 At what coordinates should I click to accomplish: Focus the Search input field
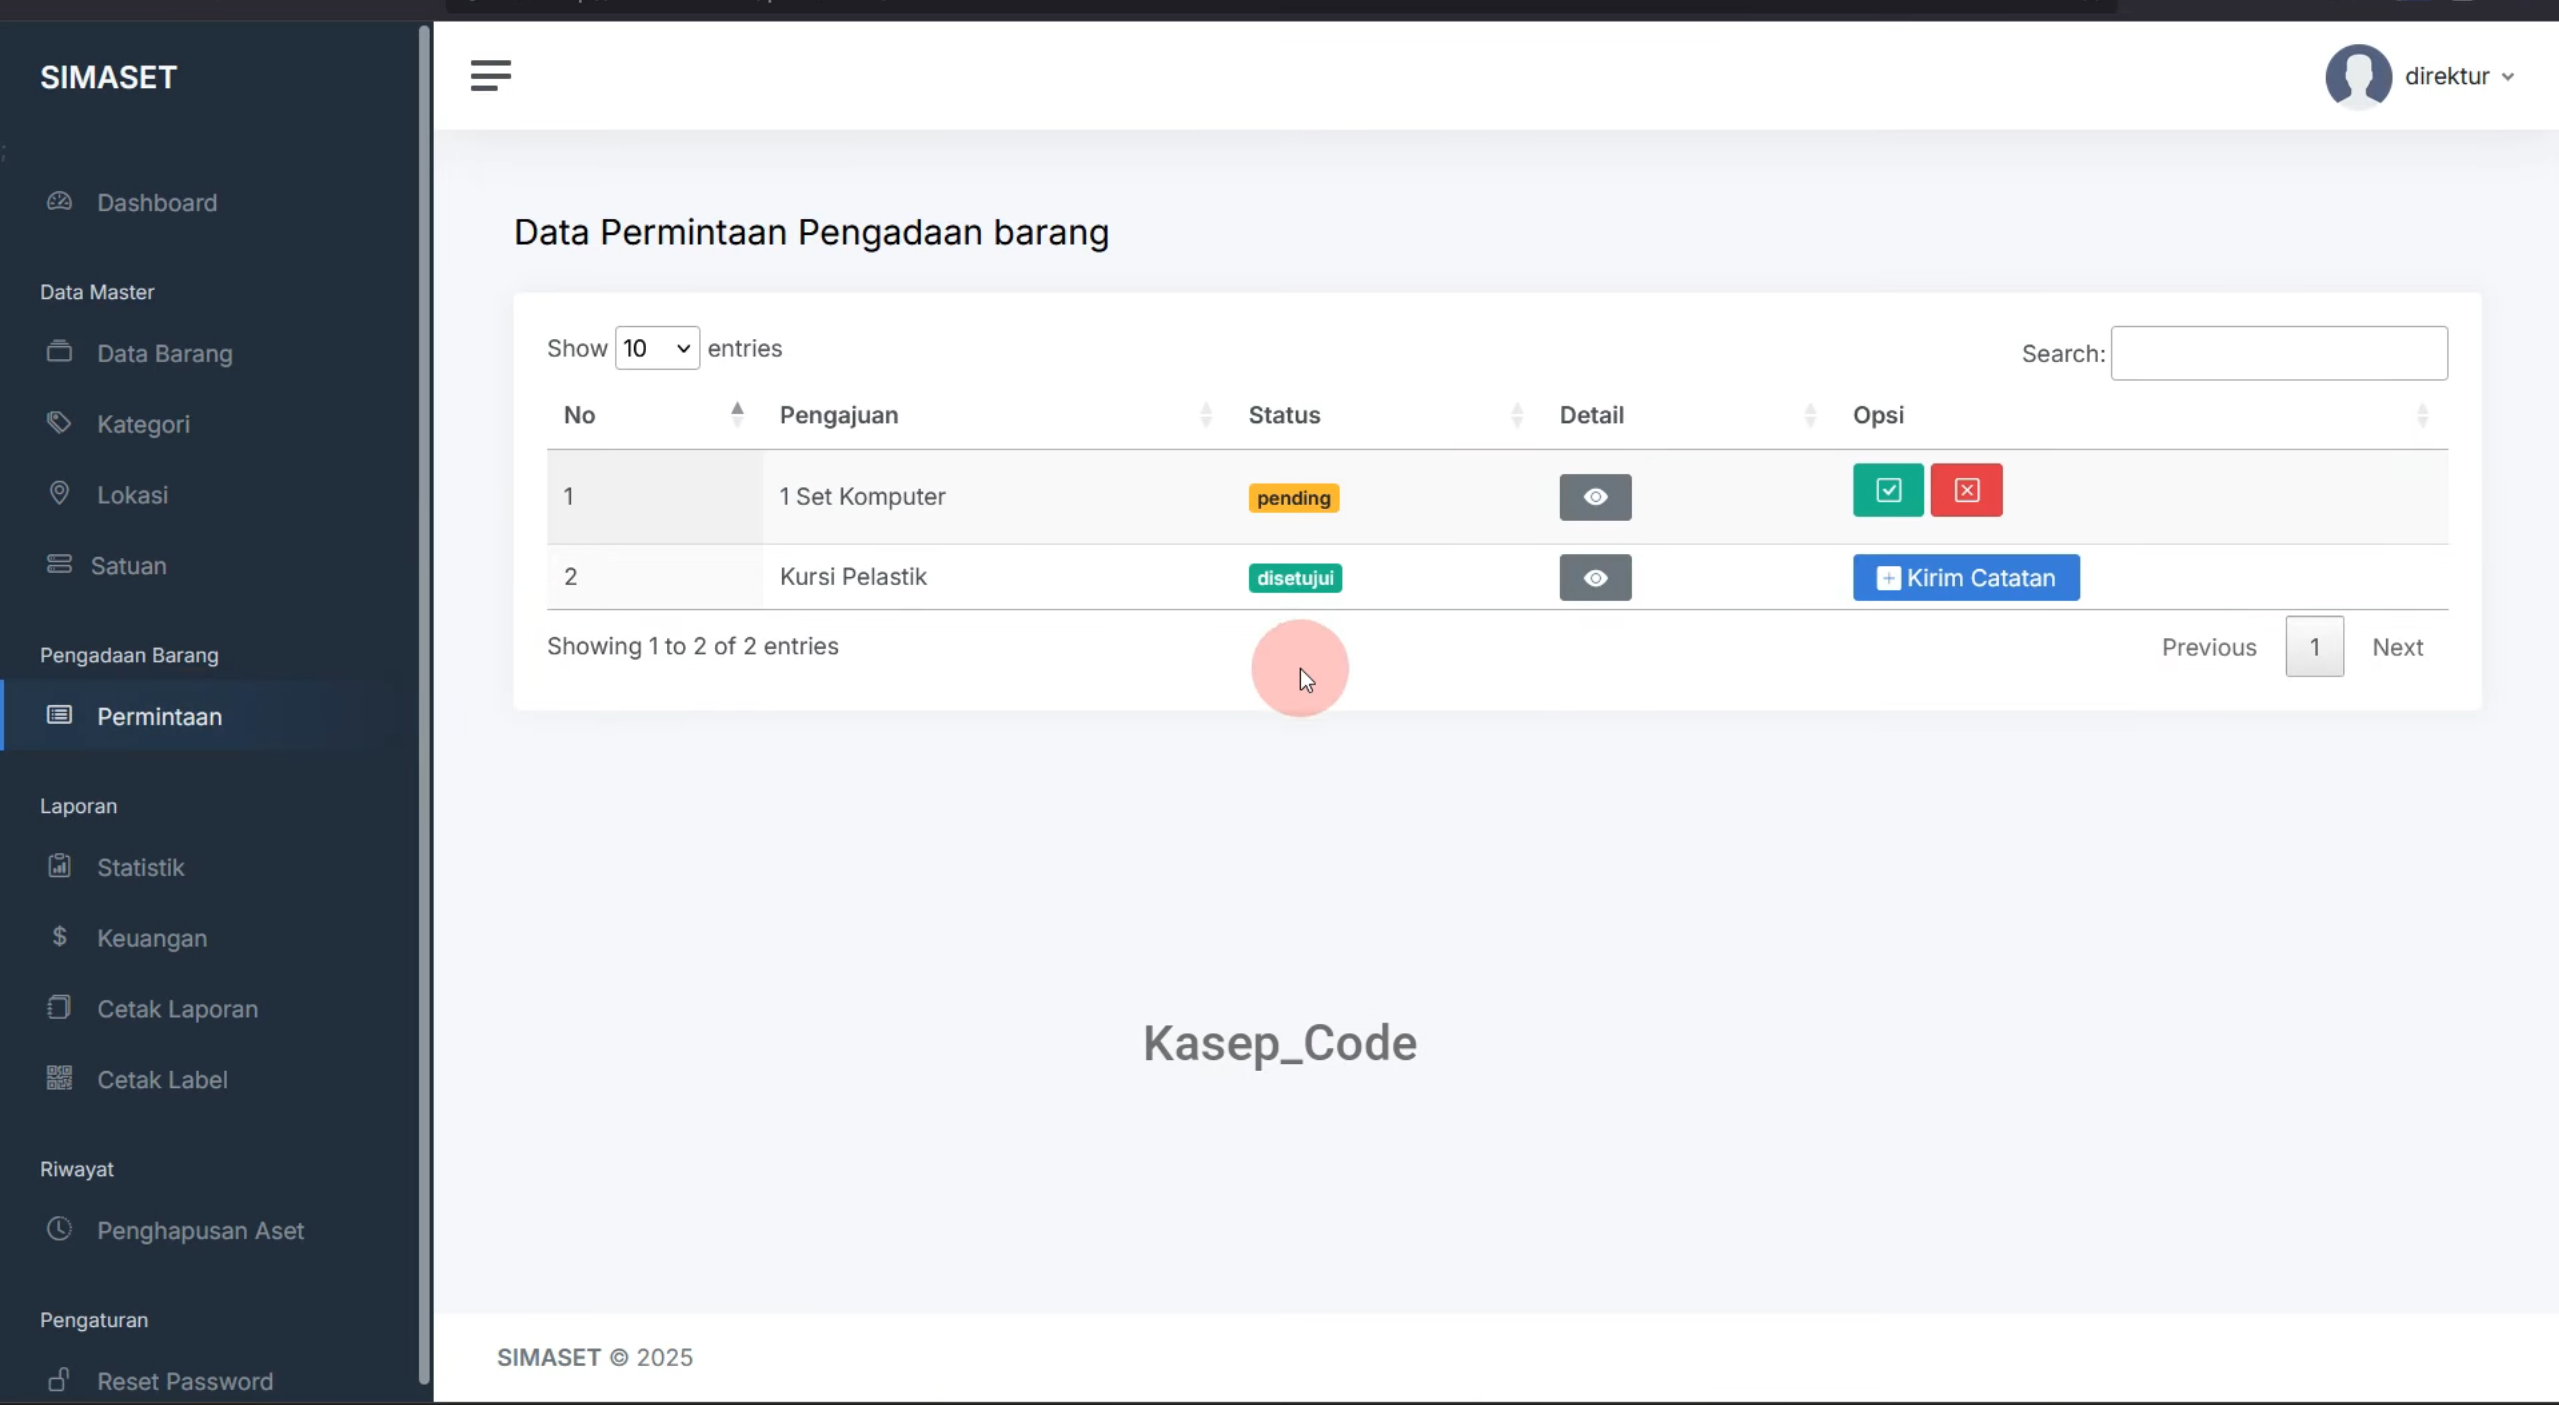2279,353
